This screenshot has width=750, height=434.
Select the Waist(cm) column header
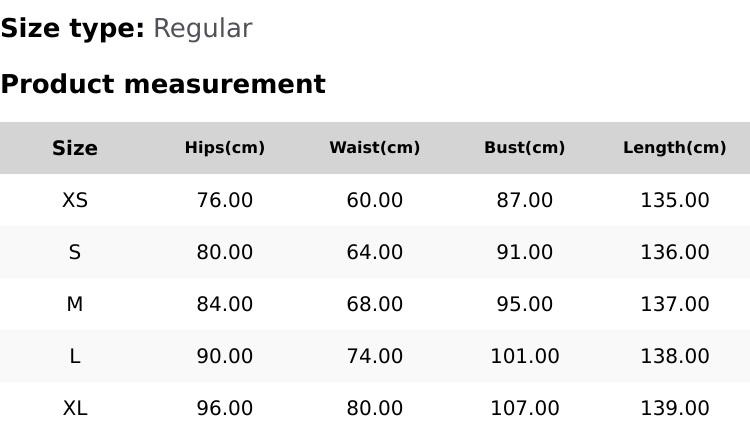[375, 148]
